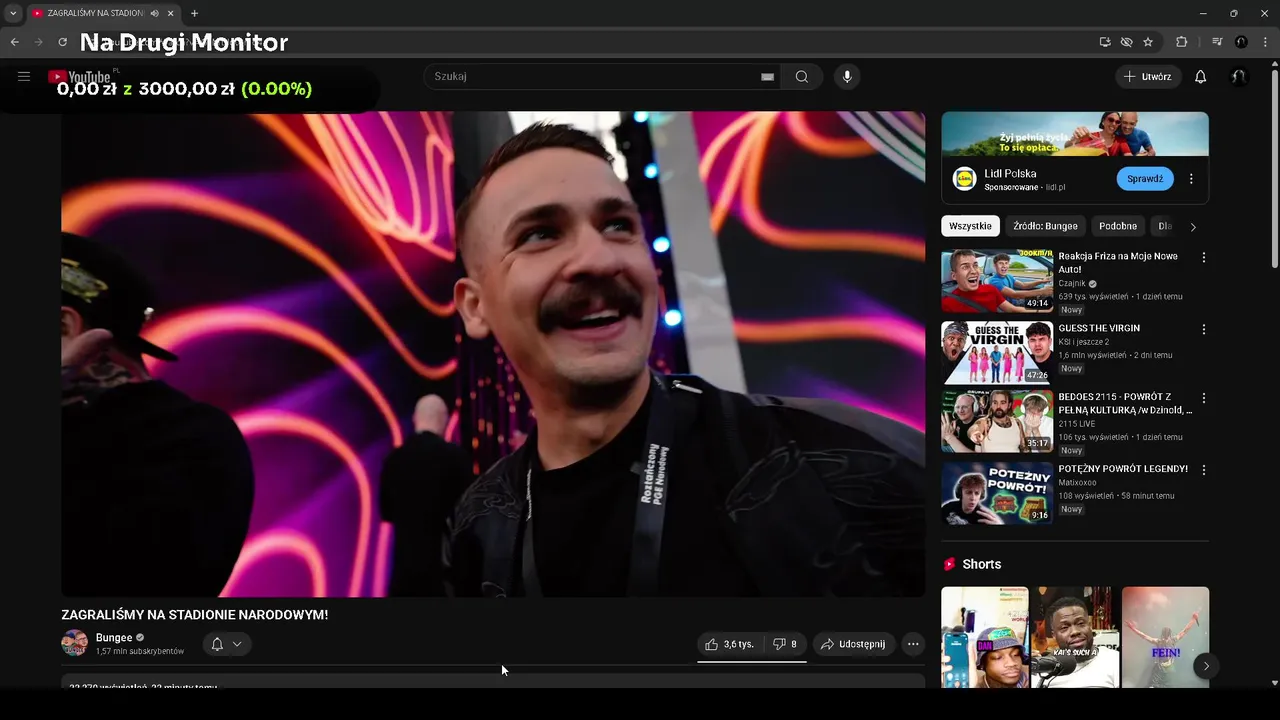The width and height of the screenshot is (1280, 720).
Task: Open the YouTube hamburger guide menu
Action: click(24, 76)
